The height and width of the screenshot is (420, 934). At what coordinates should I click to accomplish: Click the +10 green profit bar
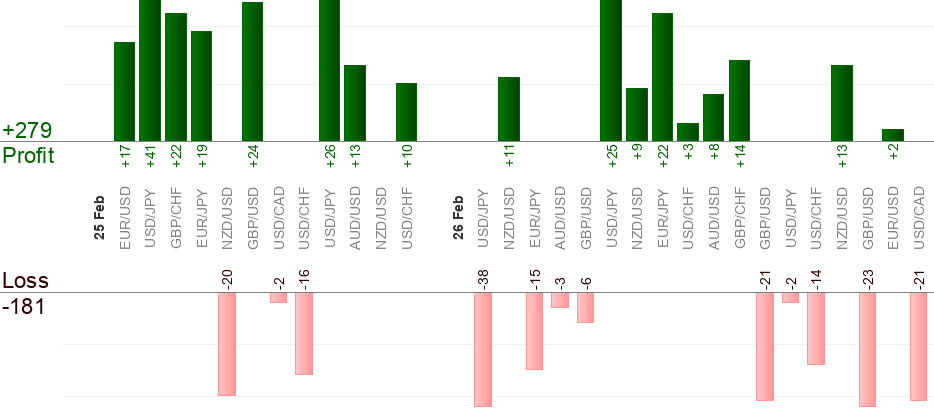click(x=406, y=111)
